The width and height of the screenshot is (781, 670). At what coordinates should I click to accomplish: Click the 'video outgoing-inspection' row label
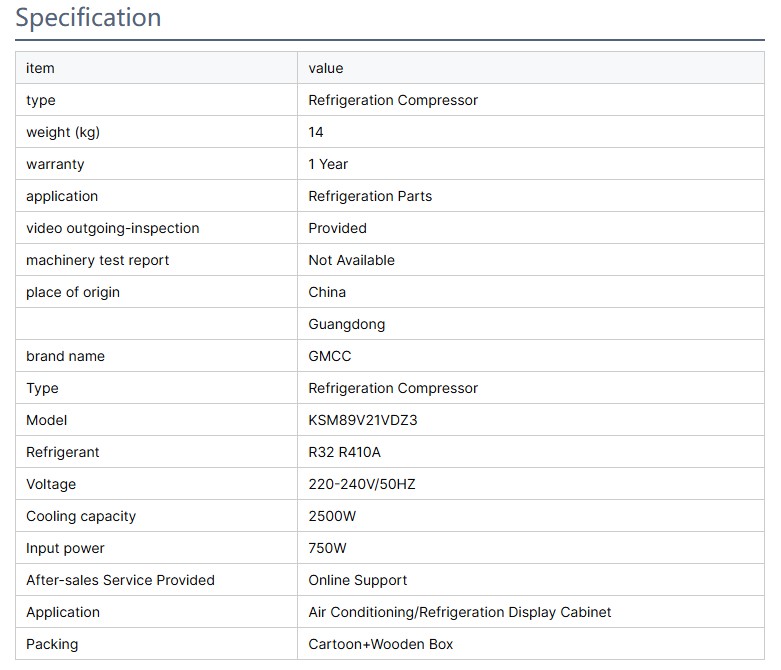[x=112, y=228]
